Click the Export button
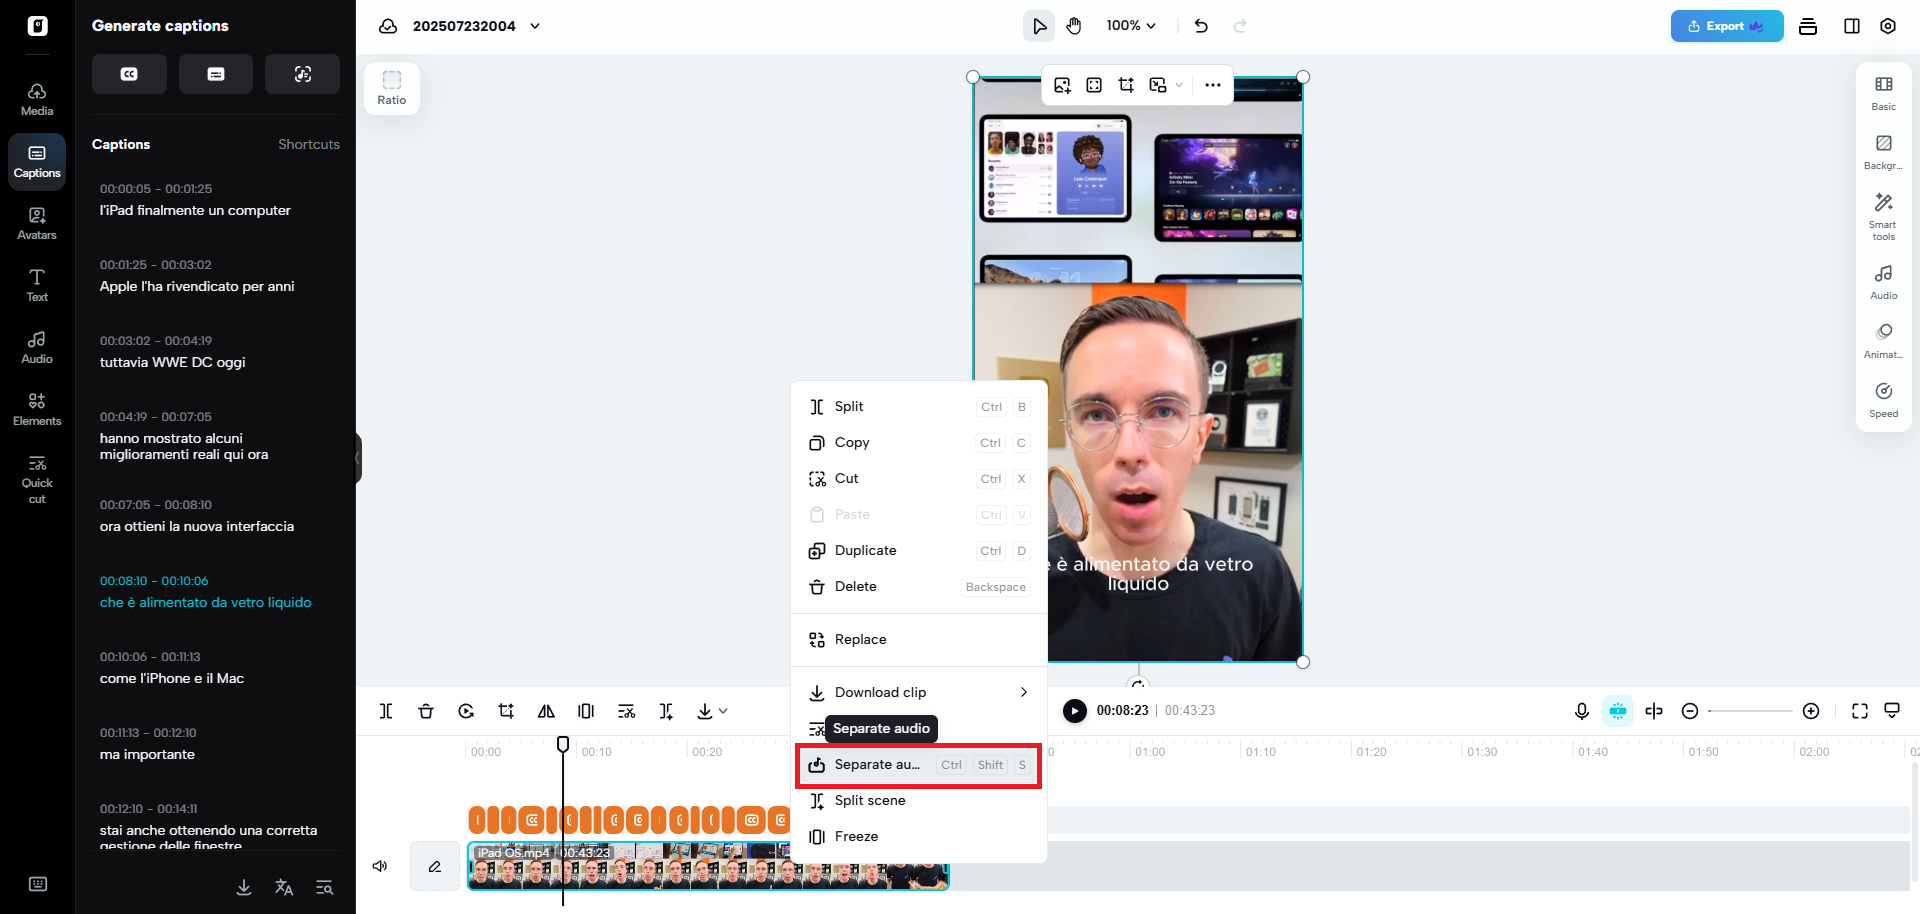The height and width of the screenshot is (914, 1920). [x=1727, y=26]
